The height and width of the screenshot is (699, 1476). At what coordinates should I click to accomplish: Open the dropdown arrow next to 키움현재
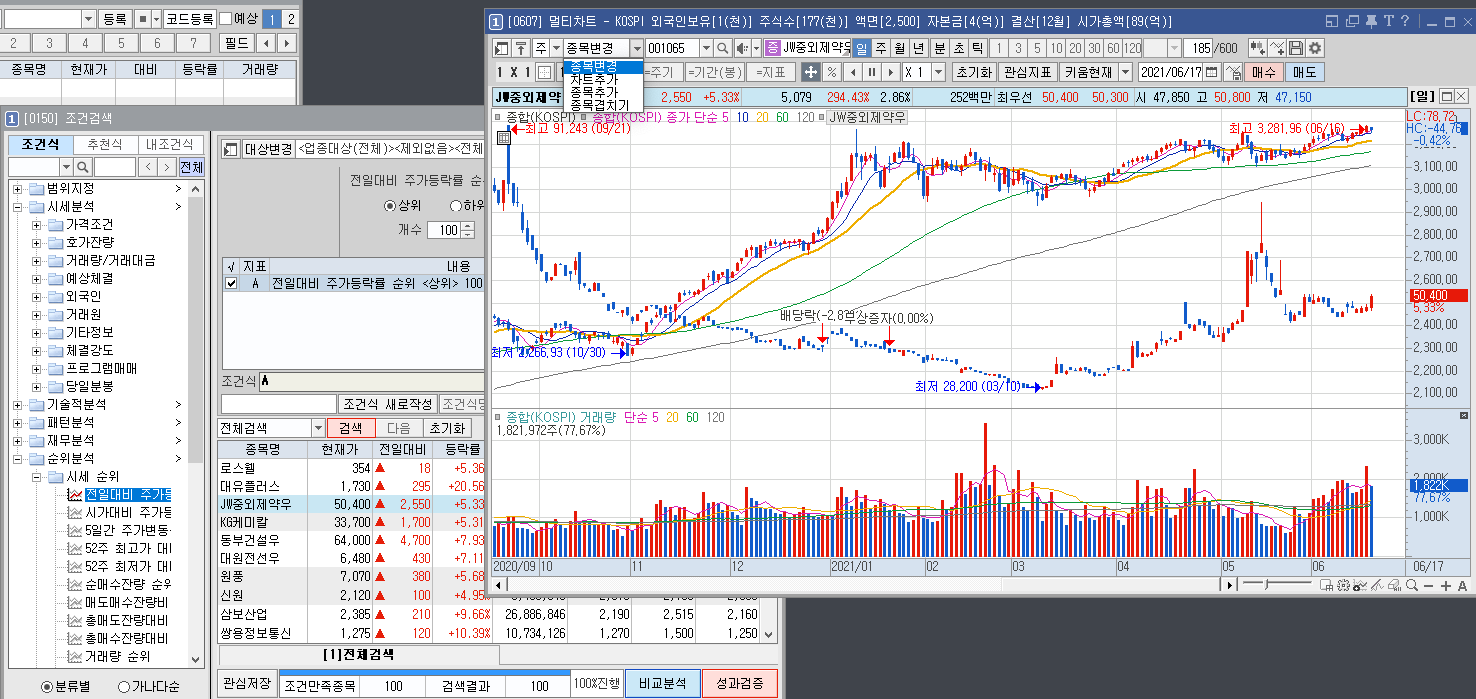[1125, 72]
